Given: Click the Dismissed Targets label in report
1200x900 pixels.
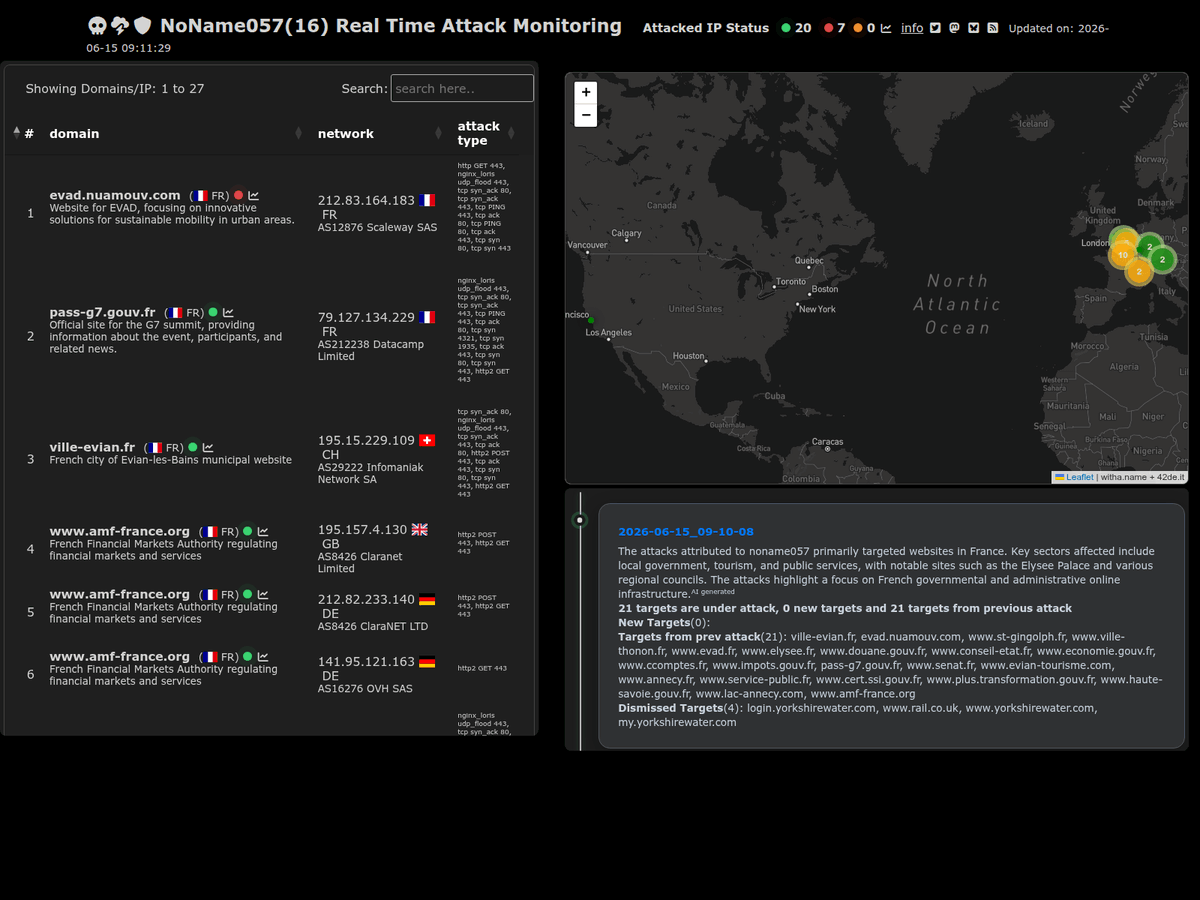Looking at the screenshot, I should point(670,708).
